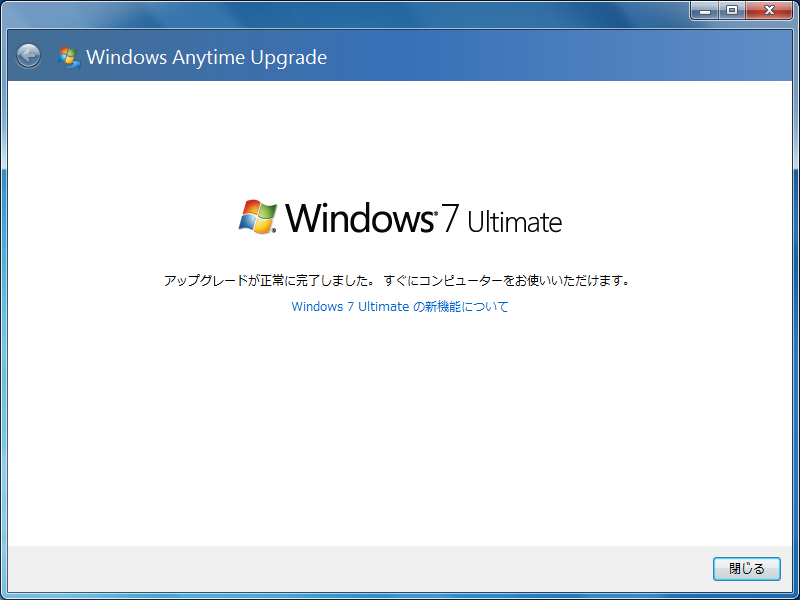
Task: Minimize the Anytime Upgrade window
Action: coord(706,10)
